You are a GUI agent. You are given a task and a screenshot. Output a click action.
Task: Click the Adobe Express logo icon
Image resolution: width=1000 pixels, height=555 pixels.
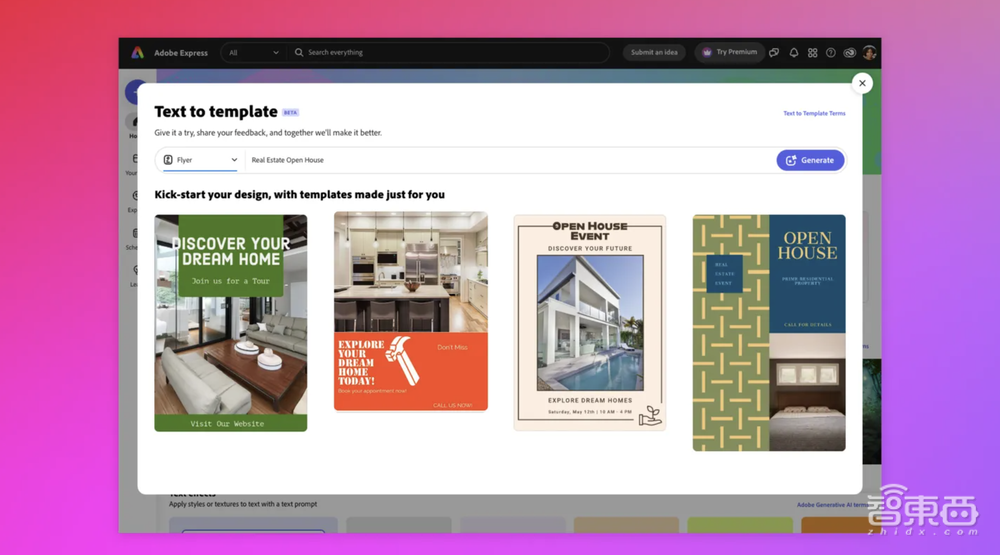[x=138, y=53]
